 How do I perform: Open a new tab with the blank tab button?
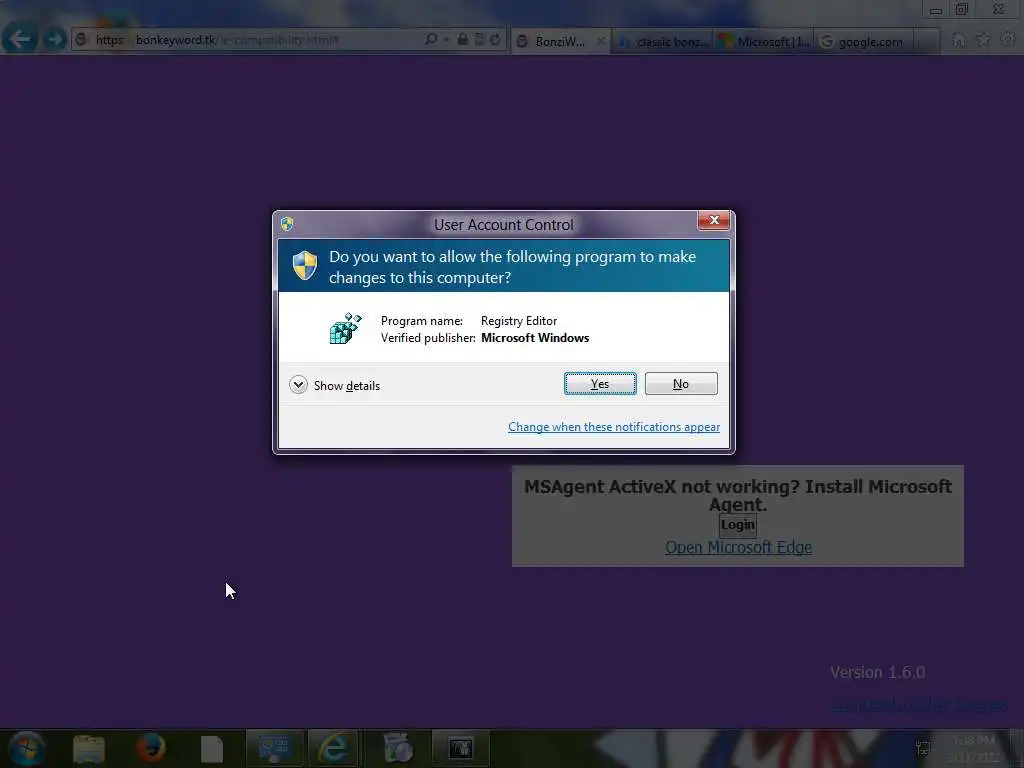coord(926,41)
